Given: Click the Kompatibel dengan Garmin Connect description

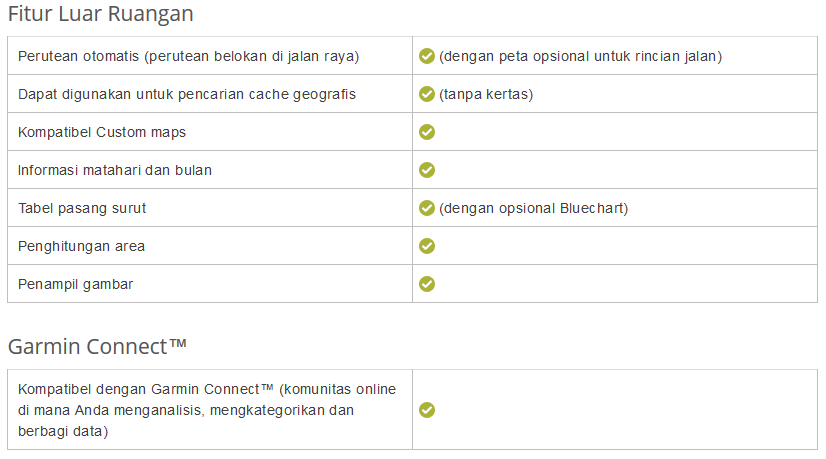Looking at the screenshot, I should 207,410.
